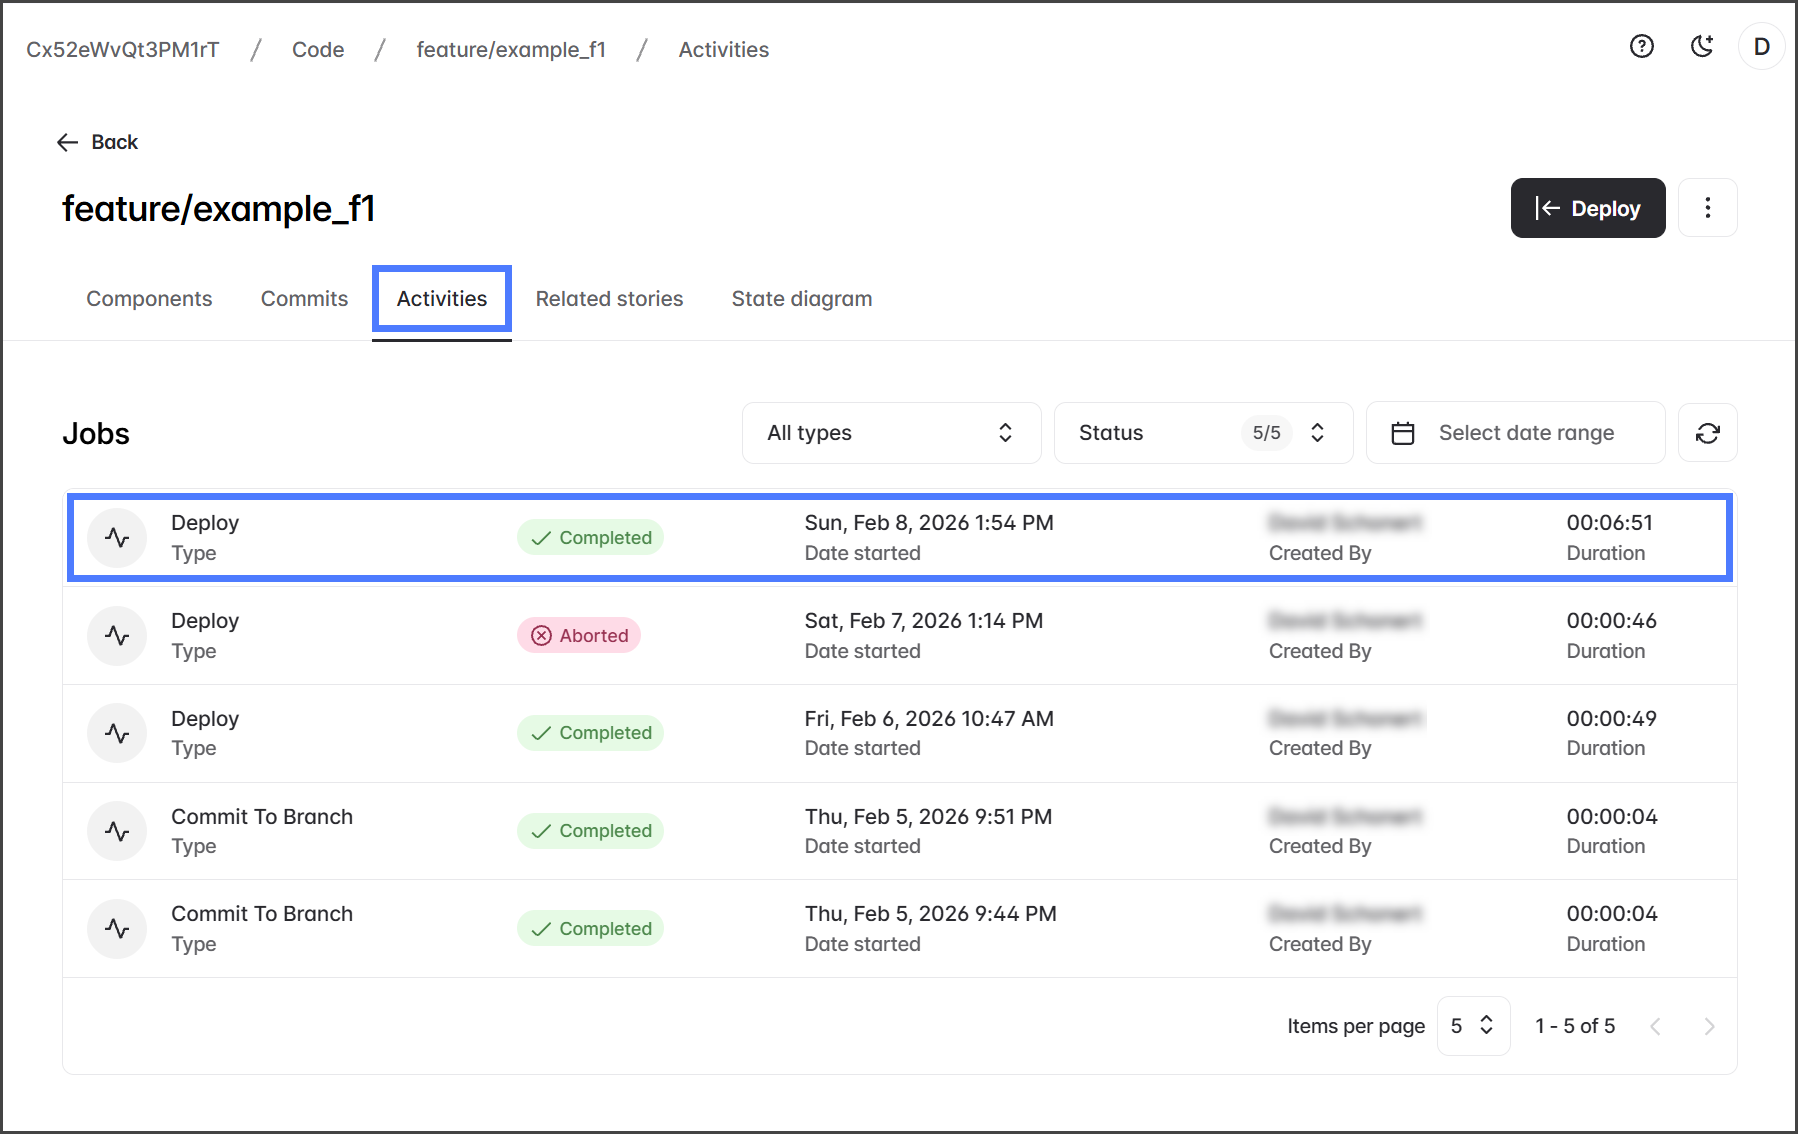Viewport: 1798px width, 1134px height.
Task: Click the three-dot more options button
Action: point(1707,208)
